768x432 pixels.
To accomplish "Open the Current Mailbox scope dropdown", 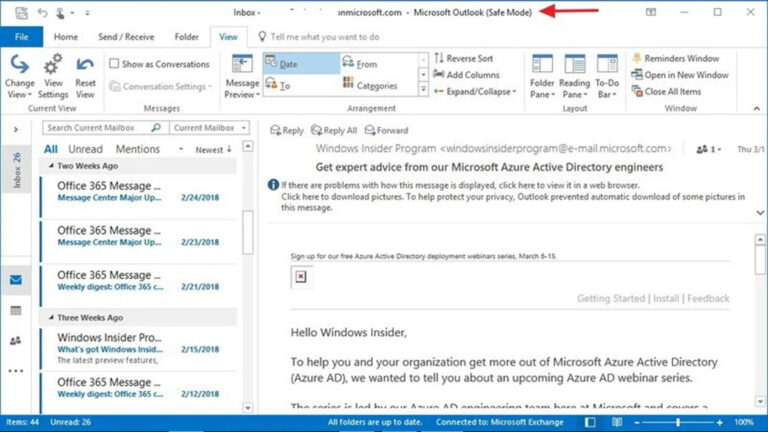I will click(x=209, y=127).
